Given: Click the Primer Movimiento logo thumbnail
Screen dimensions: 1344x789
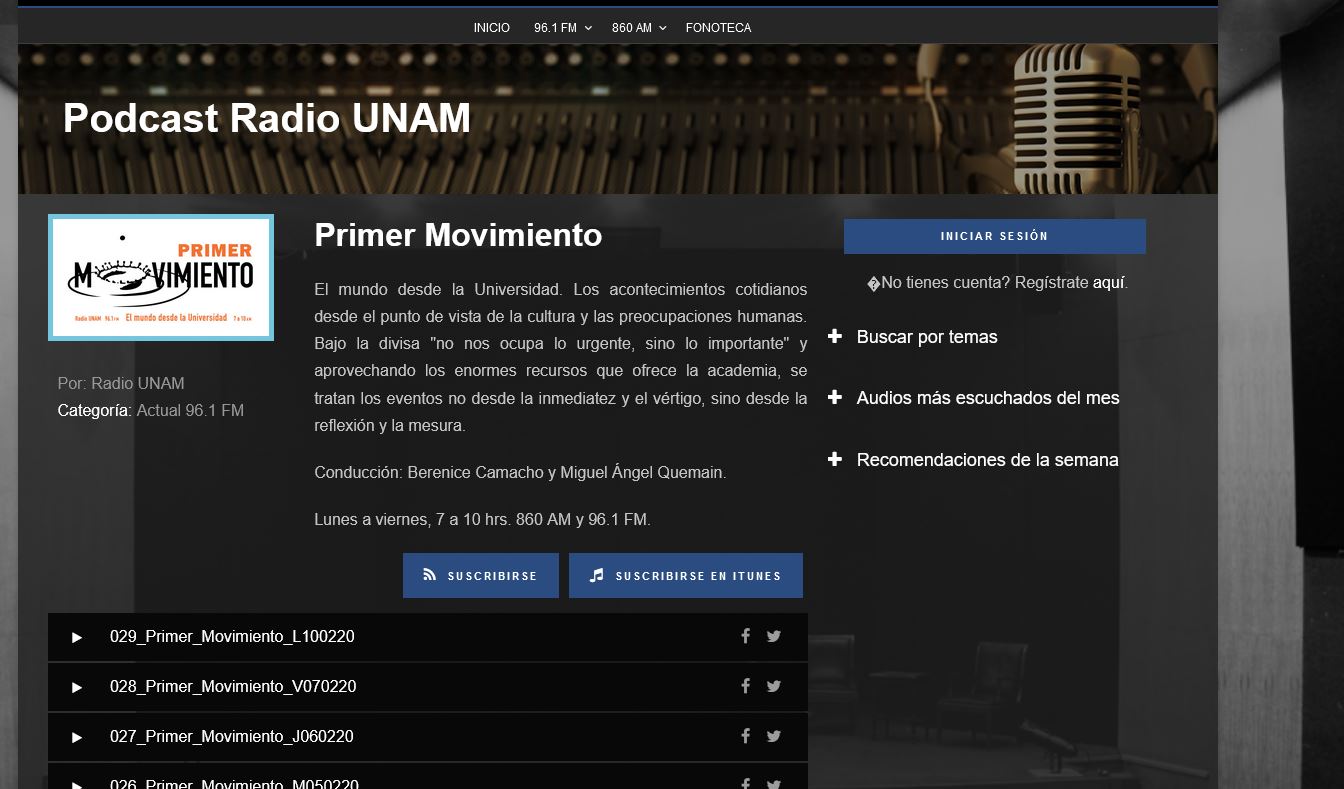Looking at the screenshot, I should click(161, 278).
